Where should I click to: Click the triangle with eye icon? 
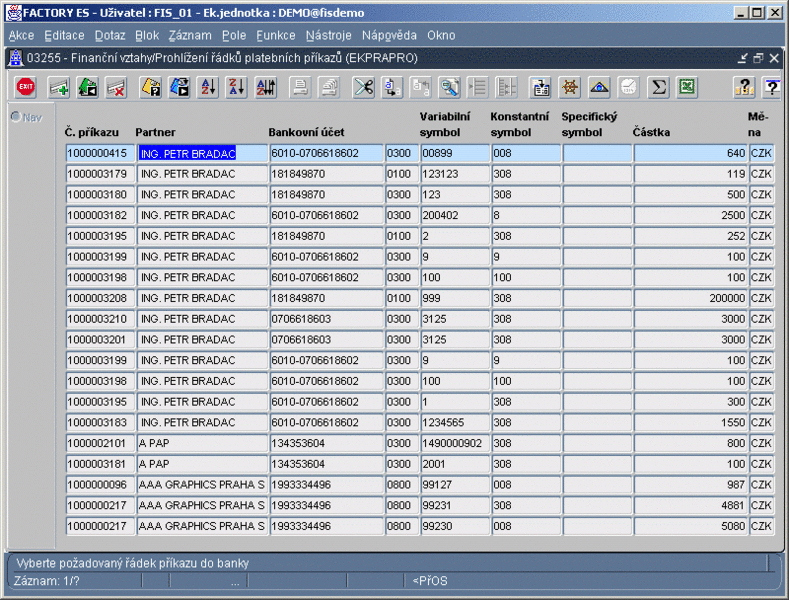[x=599, y=87]
